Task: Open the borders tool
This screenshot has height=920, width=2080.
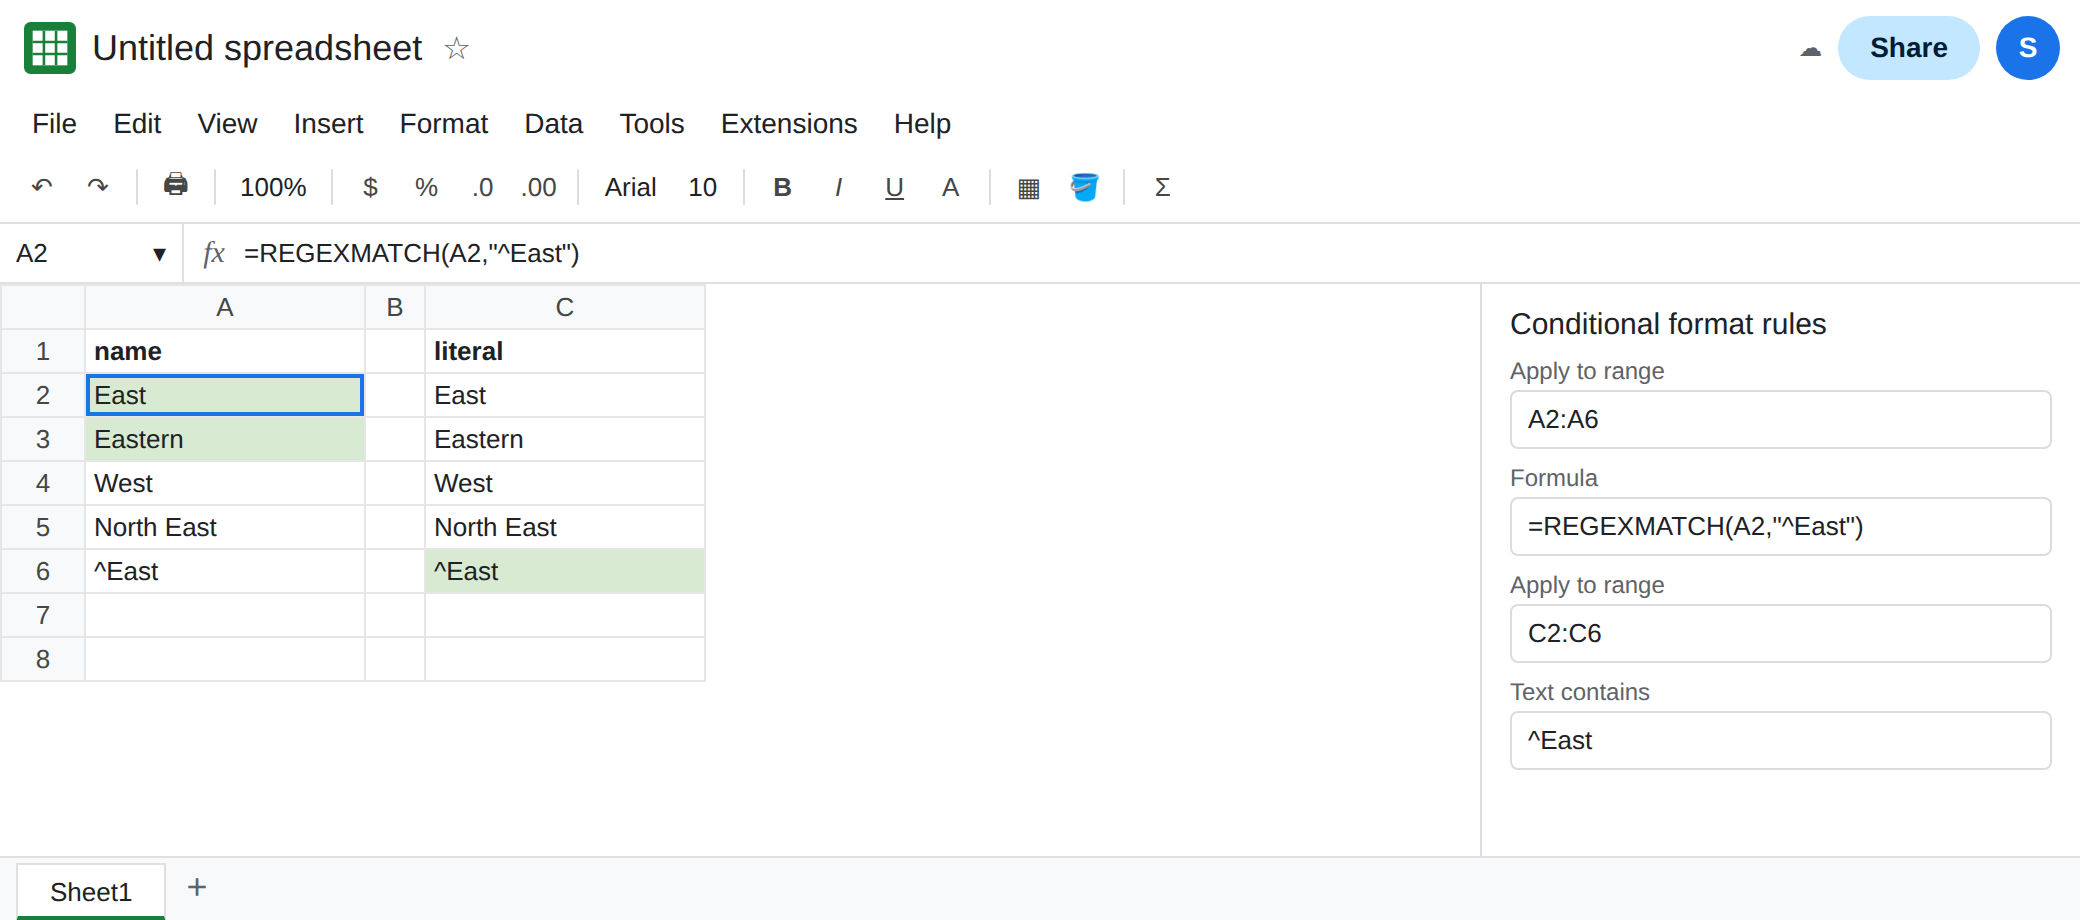Action: pos(1028,187)
